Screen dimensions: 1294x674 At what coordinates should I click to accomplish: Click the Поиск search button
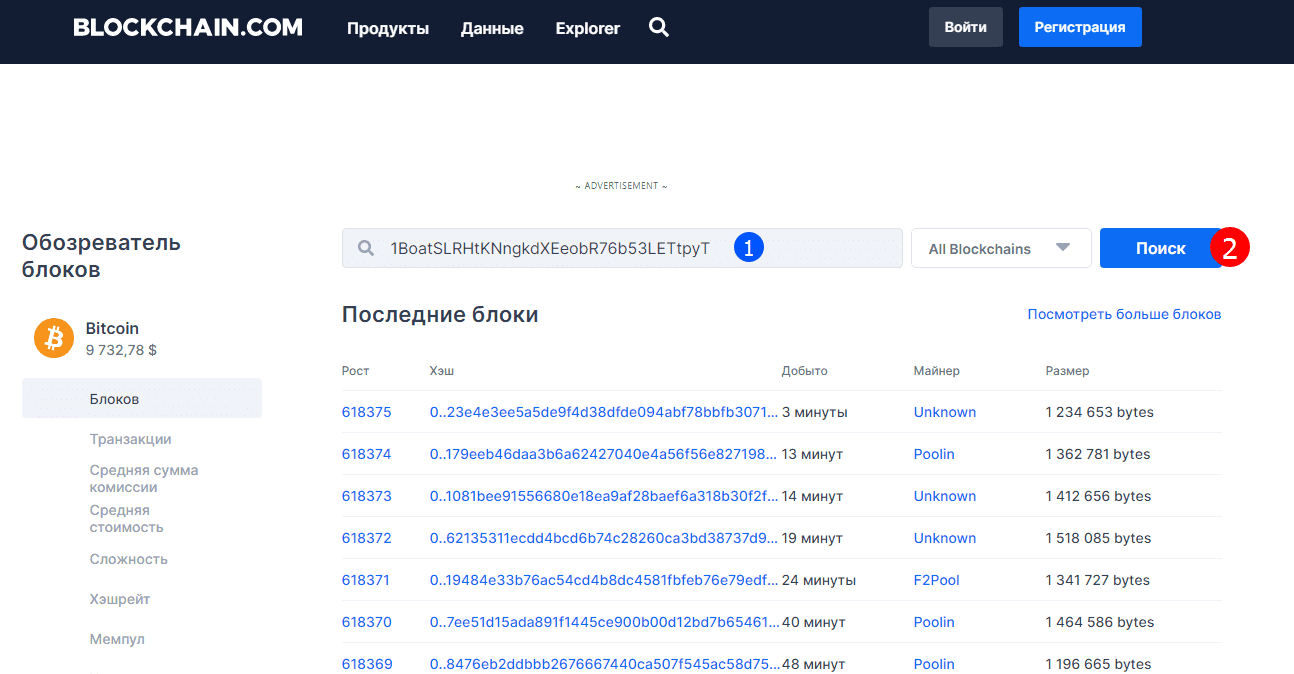pyautogui.click(x=1161, y=248)
